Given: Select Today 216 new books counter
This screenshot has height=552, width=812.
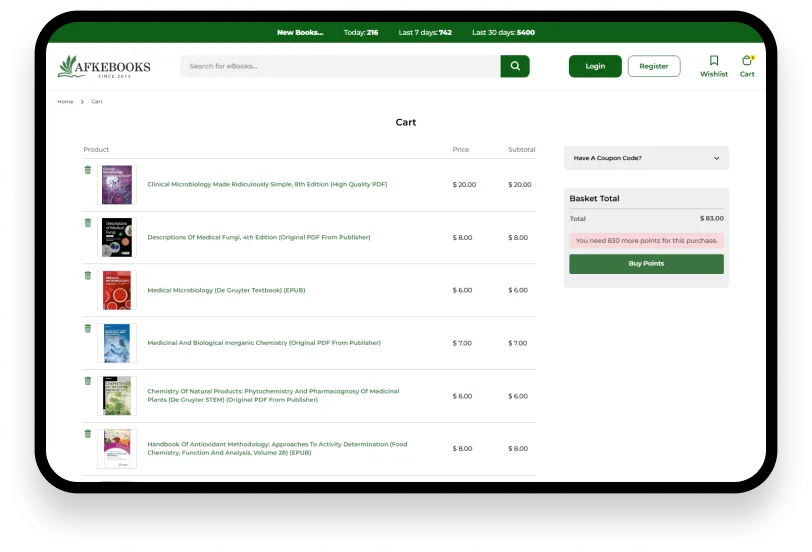Looking at the screenshot, I should coord(361,32).
